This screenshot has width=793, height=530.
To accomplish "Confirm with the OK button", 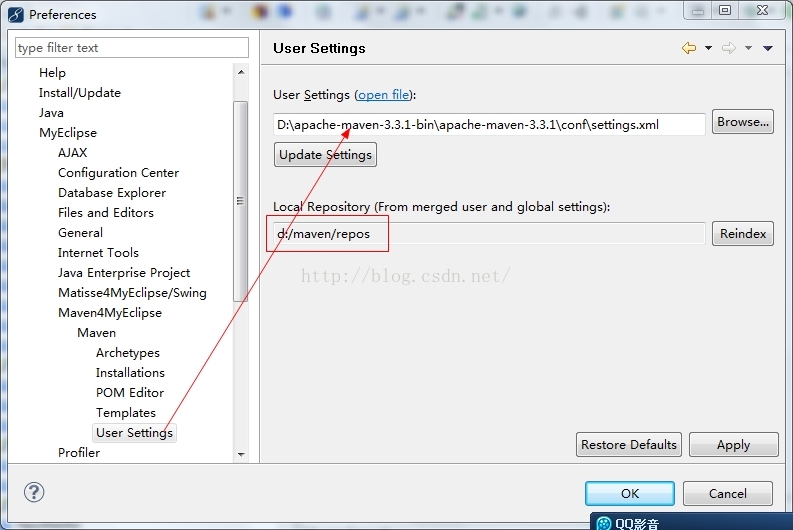I will pyautogui.click(x=630, y=494).
